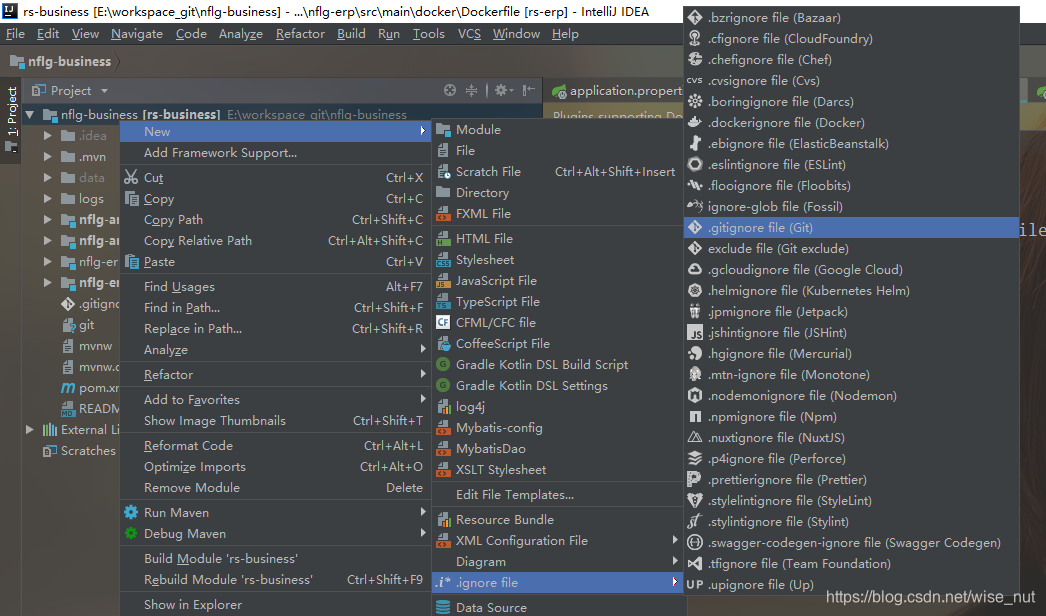The height and width of the screenshot is (616, 1046).
Task: Switch to application.properties editor tab
Action: (x=616, y=91)
